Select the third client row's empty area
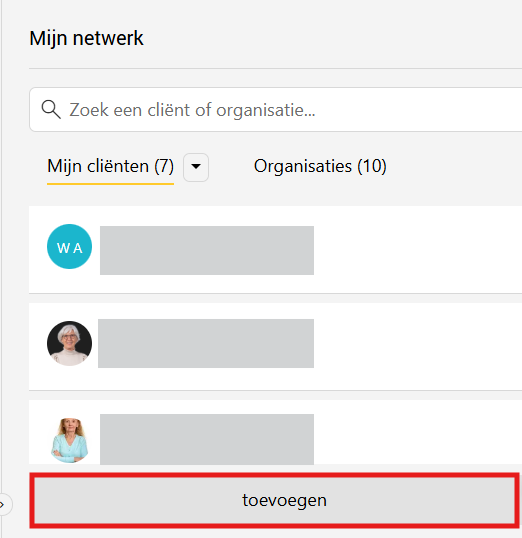The width and height of the screenshot is (522, 538). [418, 432]
